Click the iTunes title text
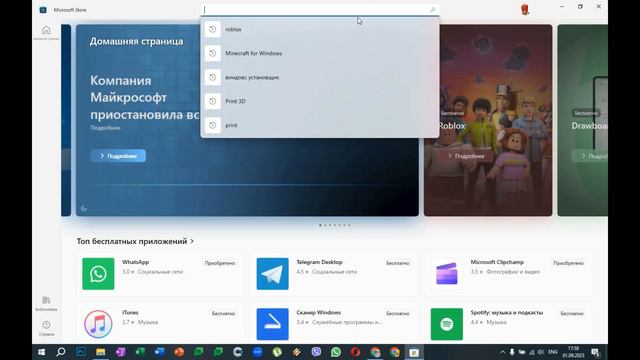Screen dimensions: 640x360 (x=130, y=312)
